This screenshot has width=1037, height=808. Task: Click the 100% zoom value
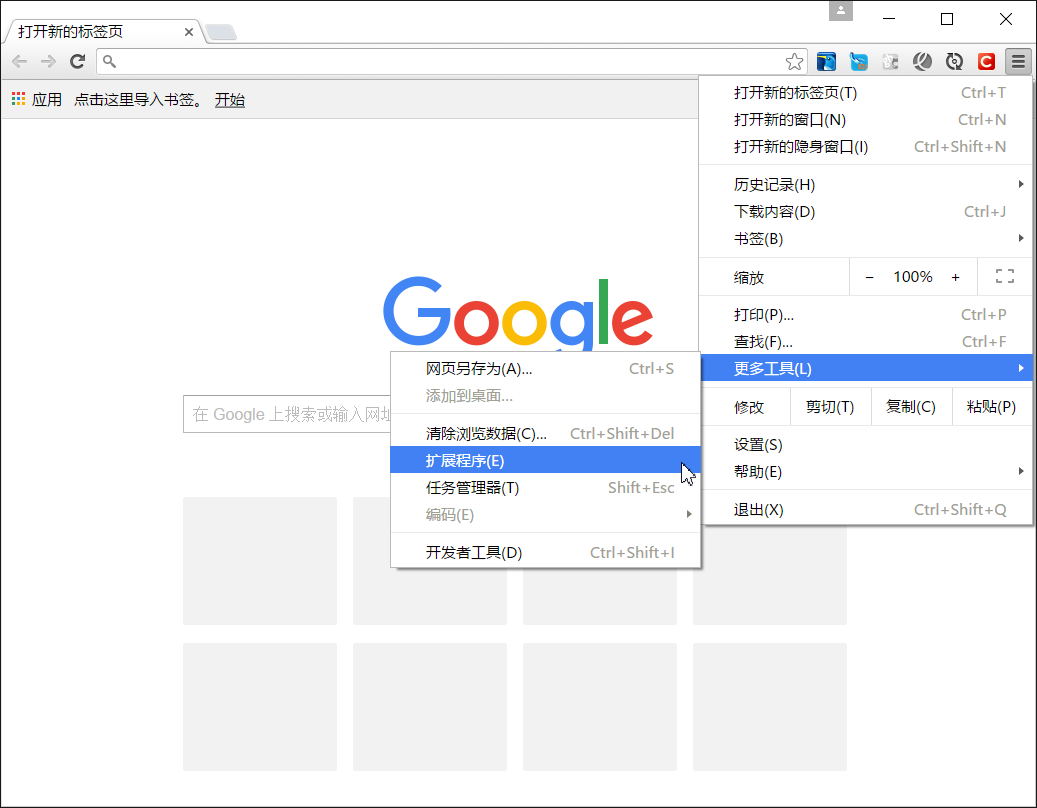(x=913, y=277)
